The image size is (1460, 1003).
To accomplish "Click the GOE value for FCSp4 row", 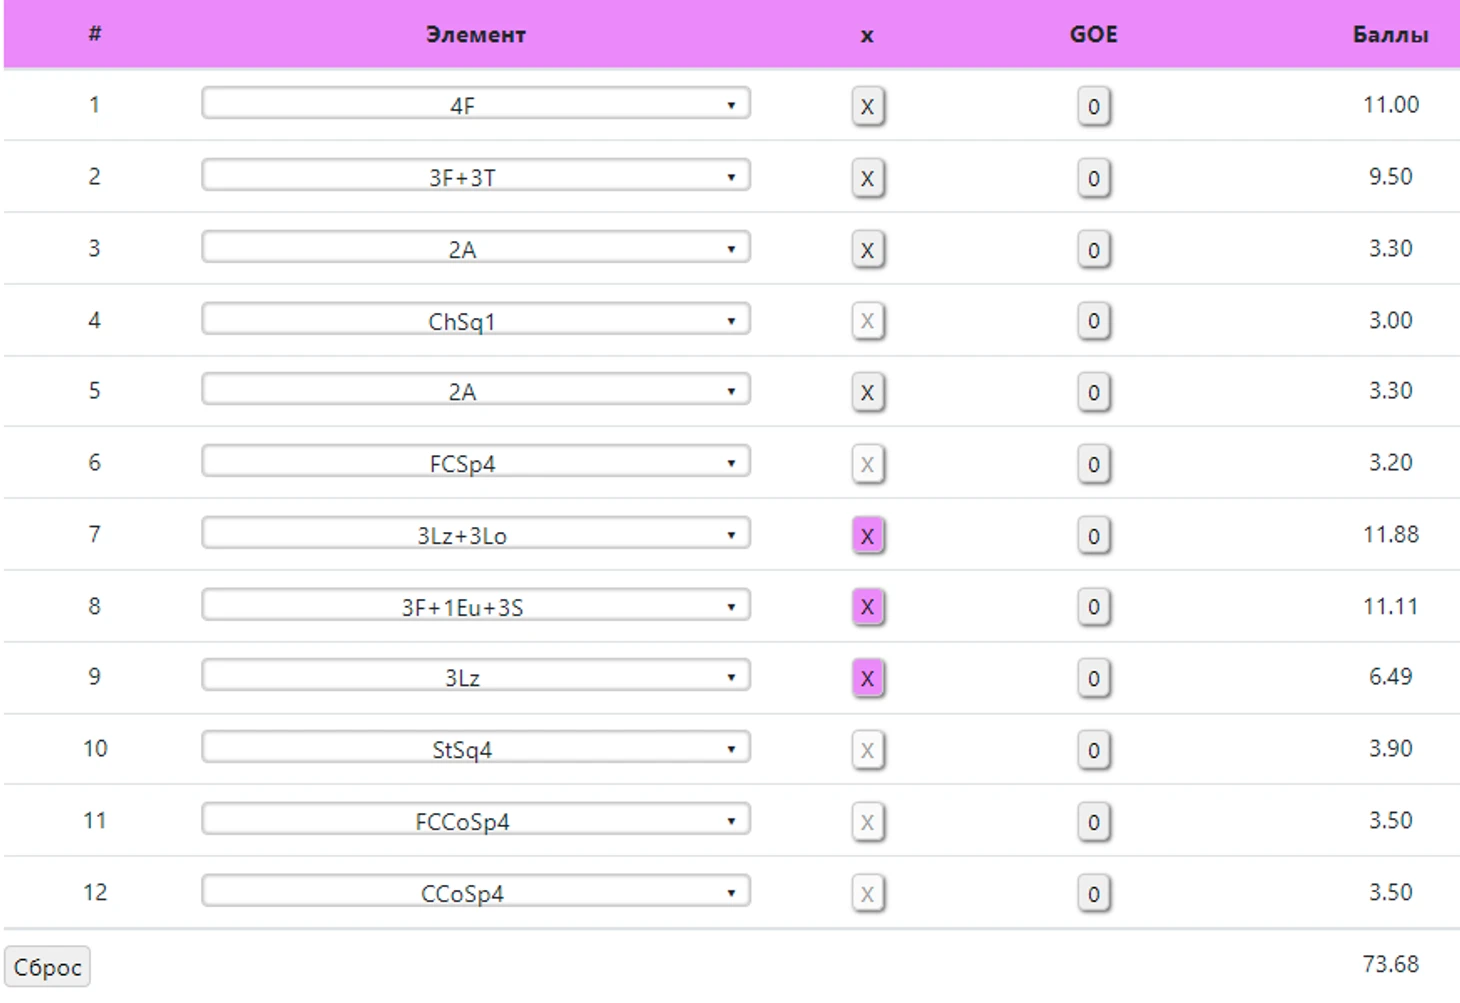I will (x=1093, y=464).
